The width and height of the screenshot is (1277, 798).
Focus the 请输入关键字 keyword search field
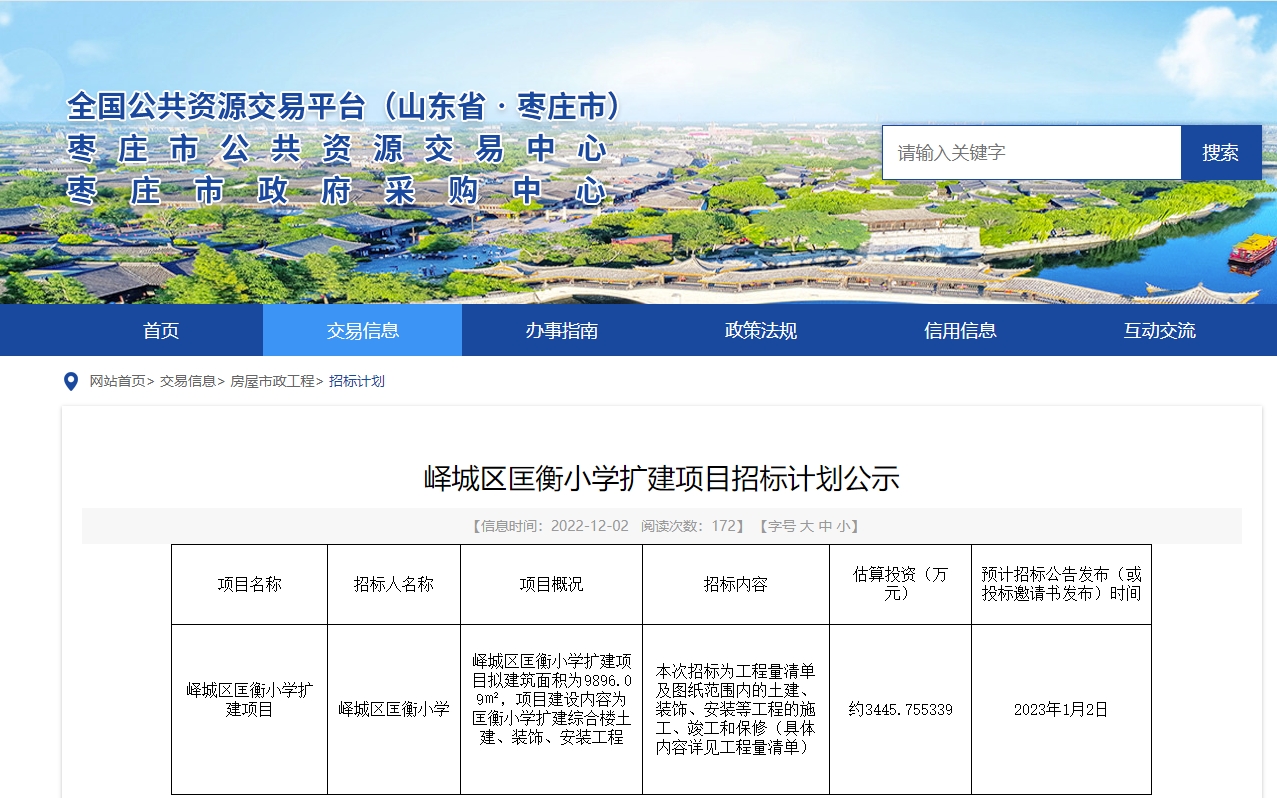[x=1031, y=153]
